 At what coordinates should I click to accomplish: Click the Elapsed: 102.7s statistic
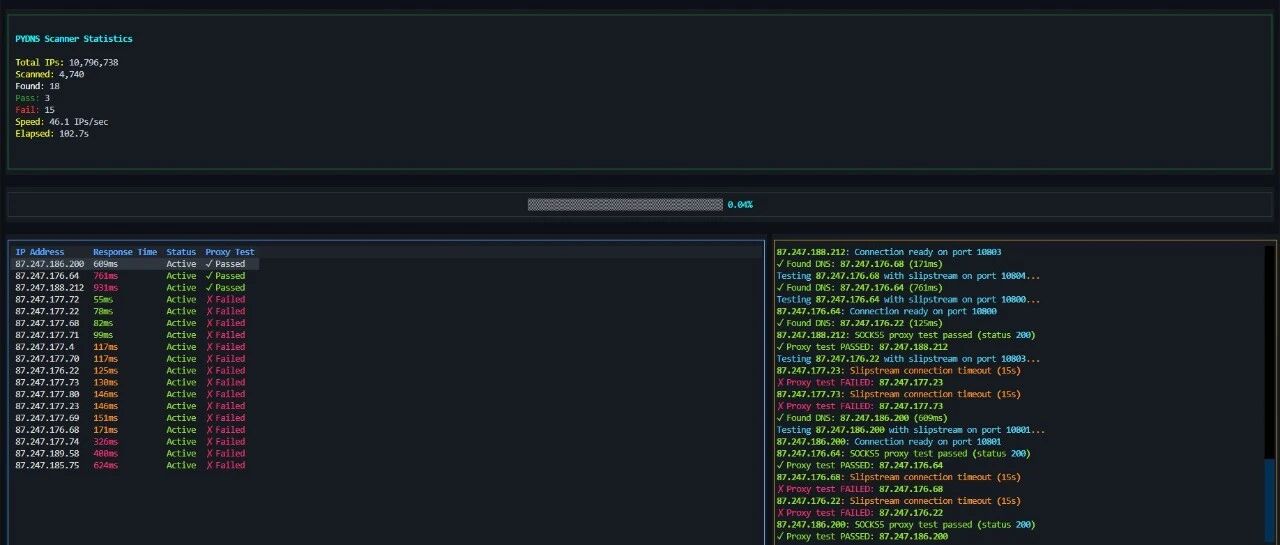tap(52, 134)
